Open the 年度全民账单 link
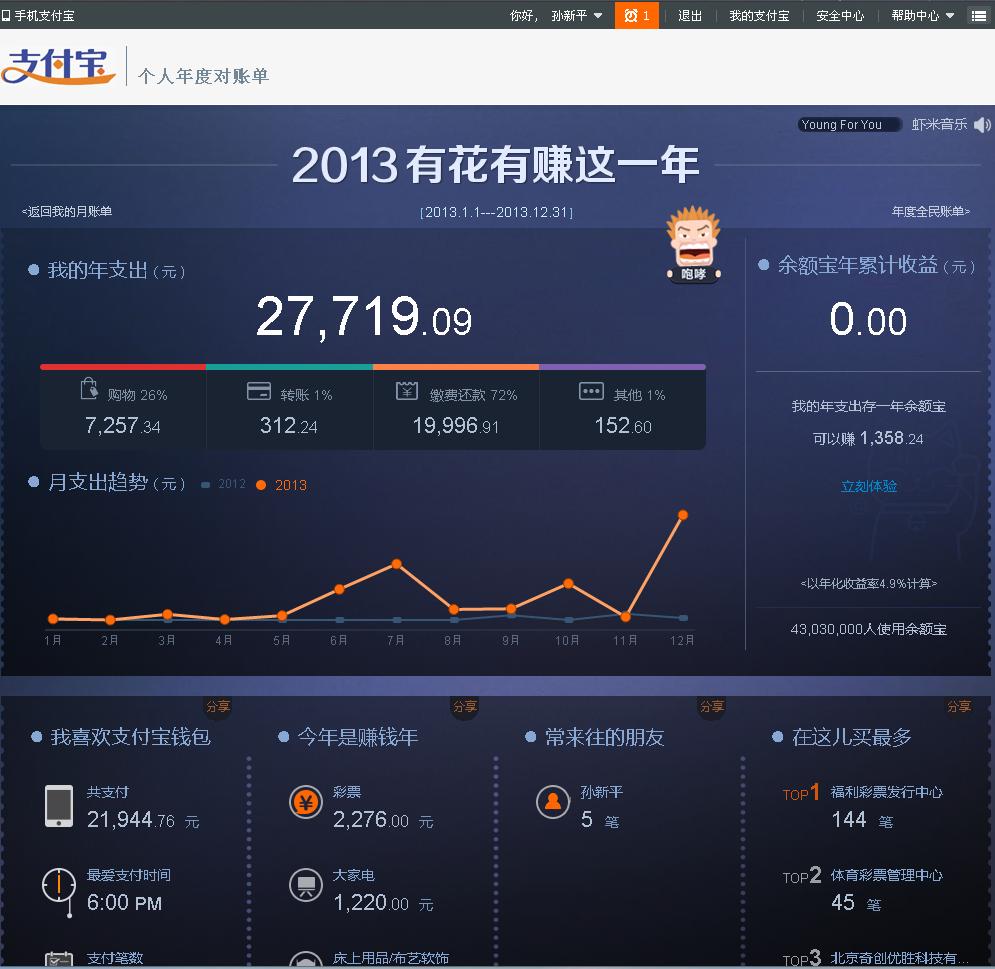Image resolution: width=995 pixels, height=969 pixels. pyautogui.click(x=930, y=211)
